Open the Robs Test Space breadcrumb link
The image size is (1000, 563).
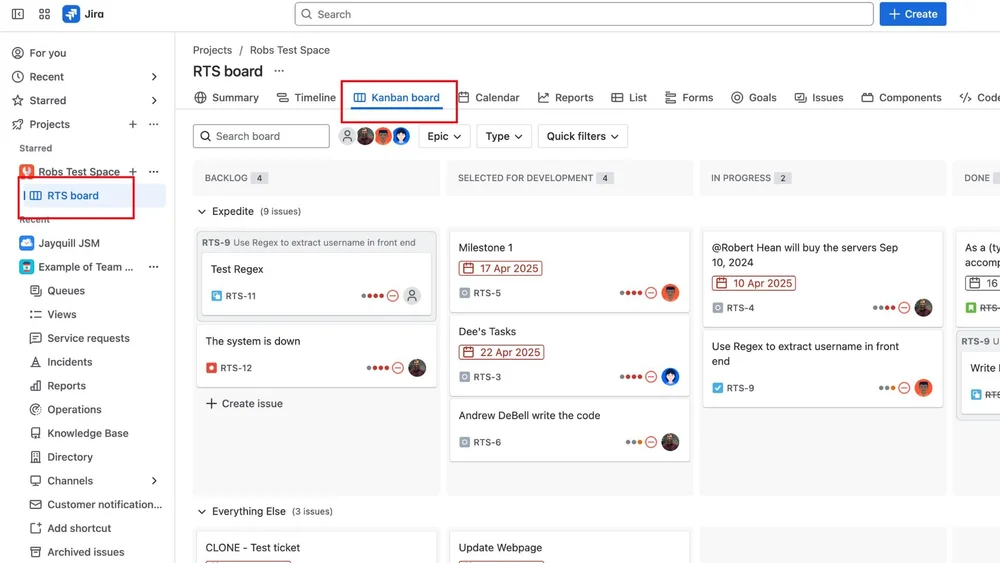pos(290,50)
